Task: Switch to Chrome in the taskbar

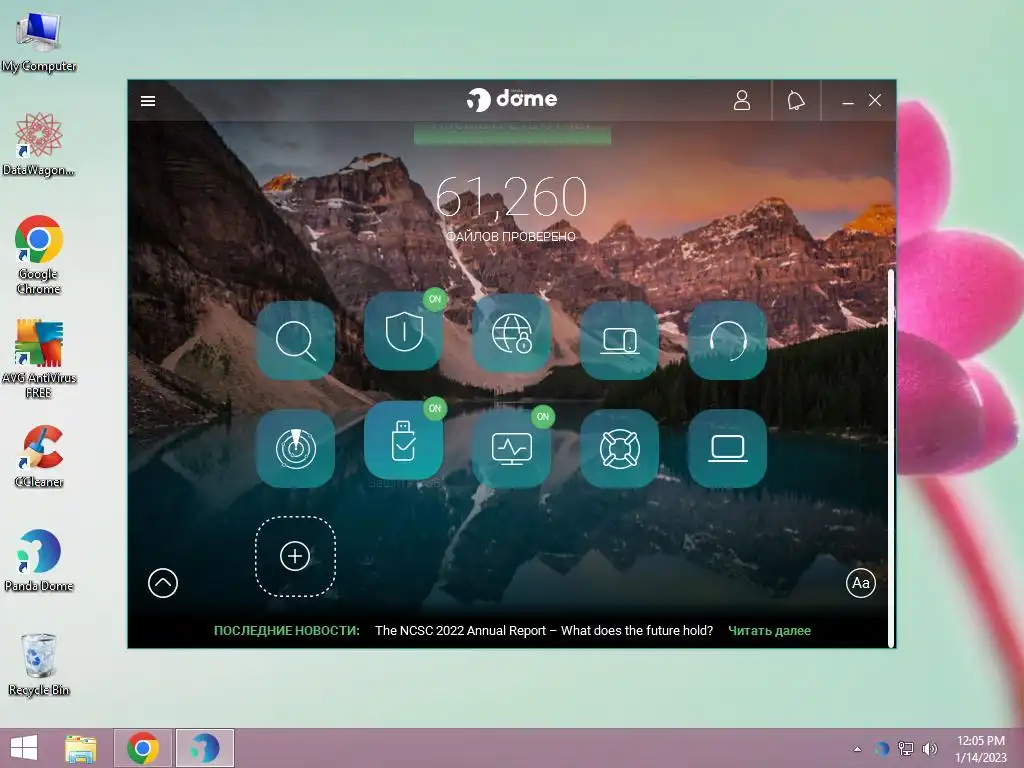Action: pyautogui.click(x=143, y=748)
